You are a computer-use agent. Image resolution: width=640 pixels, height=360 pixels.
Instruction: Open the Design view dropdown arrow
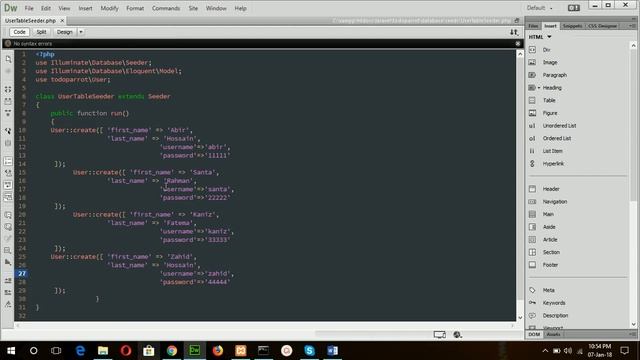81,32
